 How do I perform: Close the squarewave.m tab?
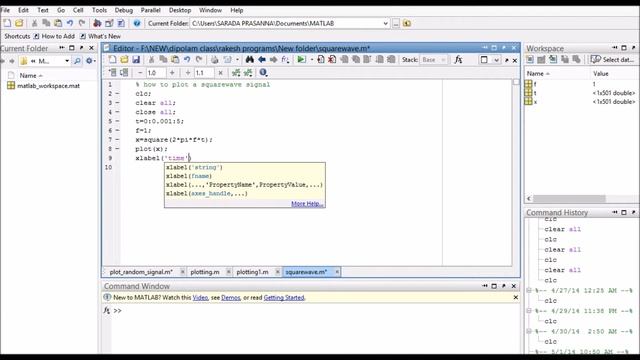pyautogui.click(x=337, y=272)
